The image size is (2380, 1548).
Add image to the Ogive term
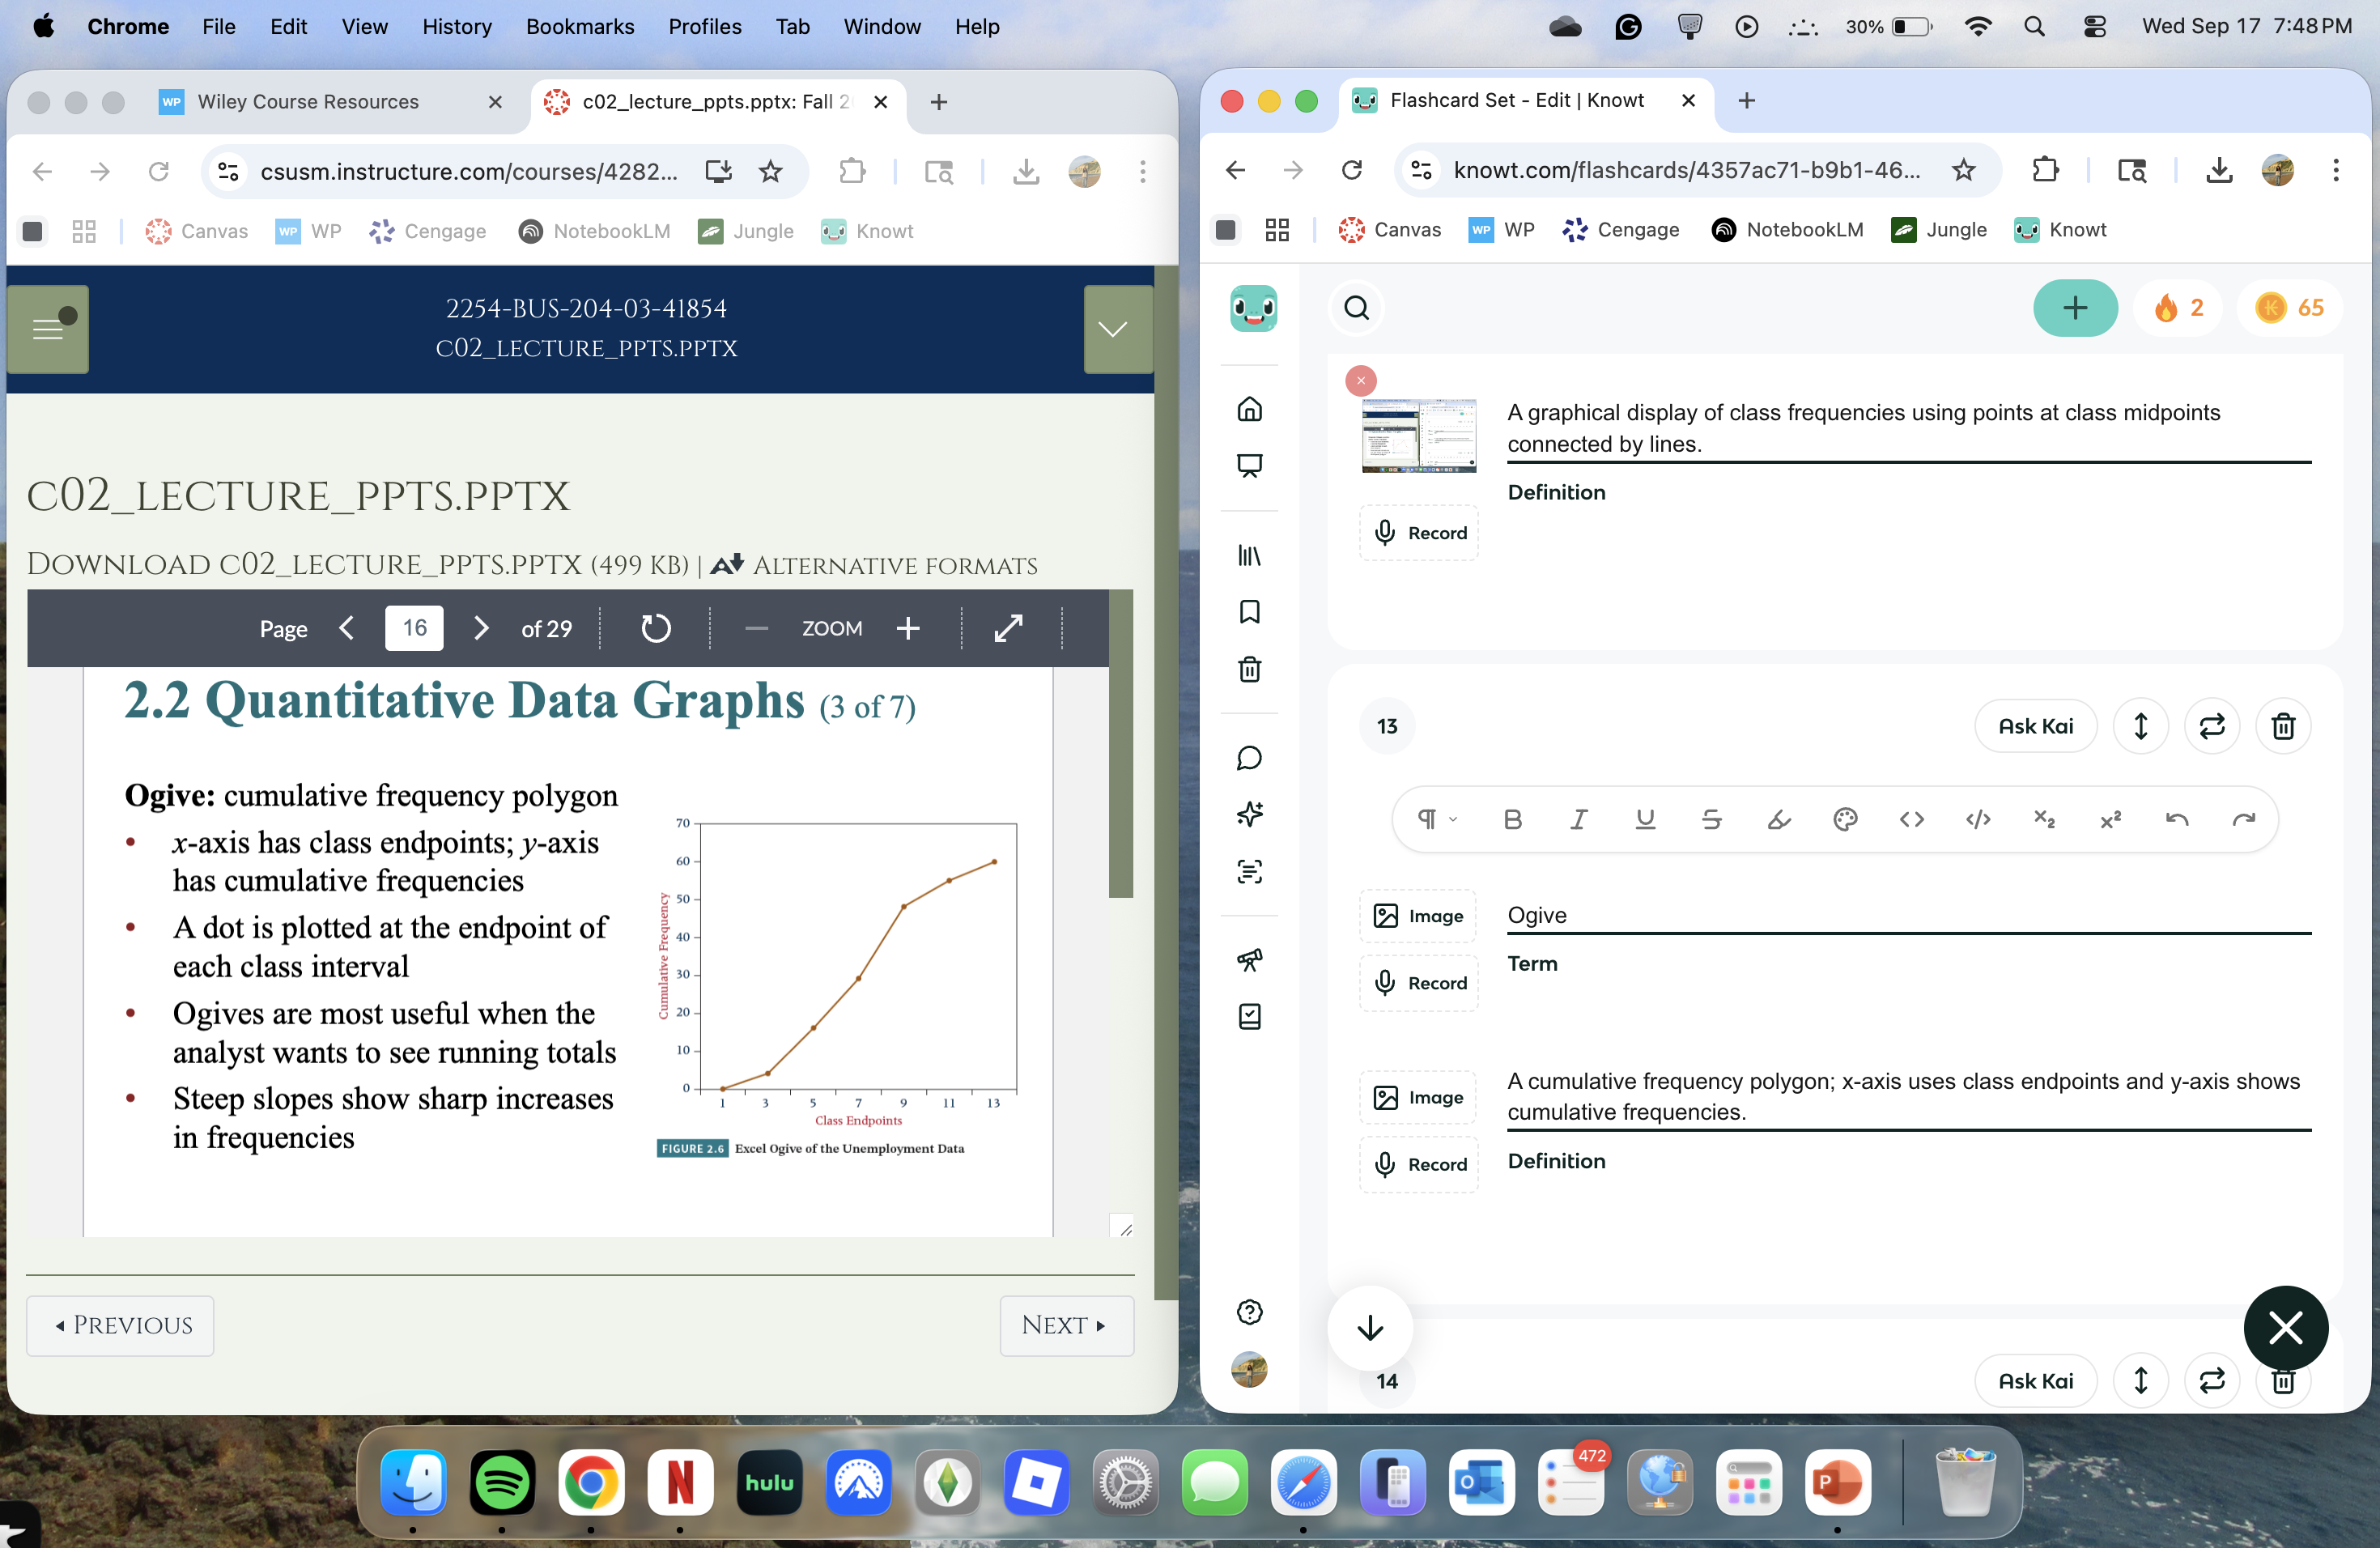pyautogui.click(x=1418, y=916)
